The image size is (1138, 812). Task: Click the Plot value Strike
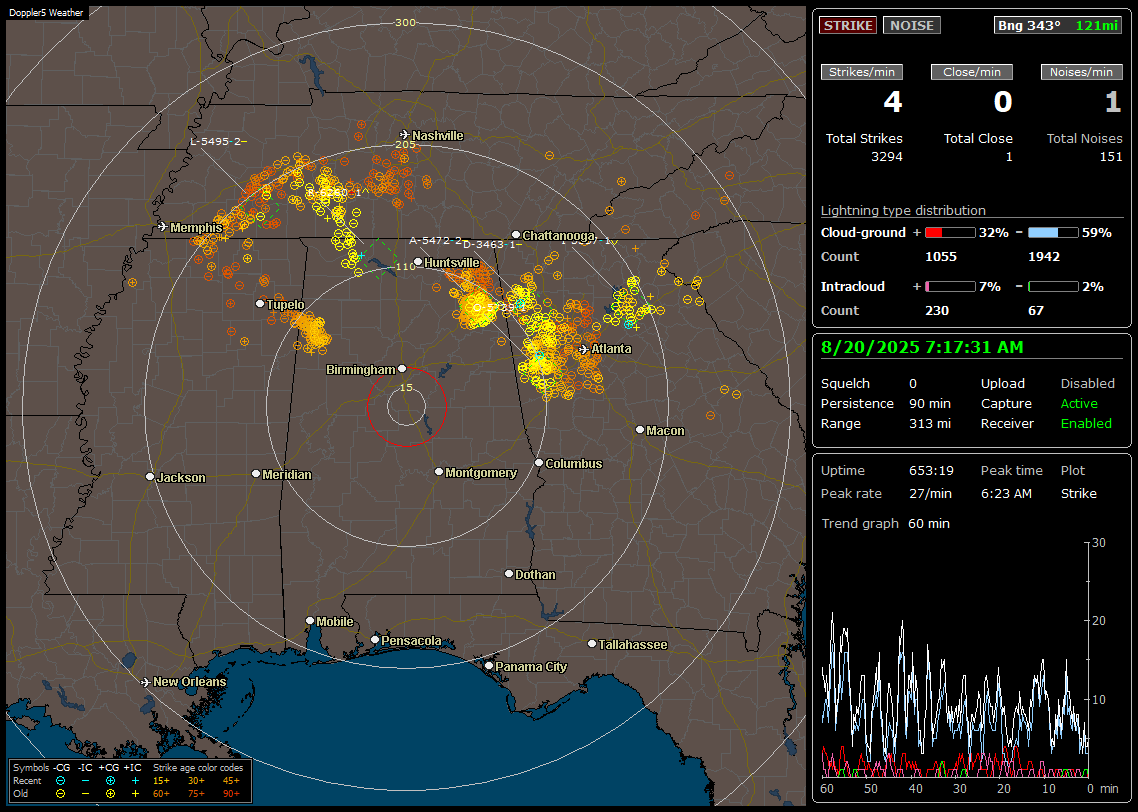[x=1078, y=493]
